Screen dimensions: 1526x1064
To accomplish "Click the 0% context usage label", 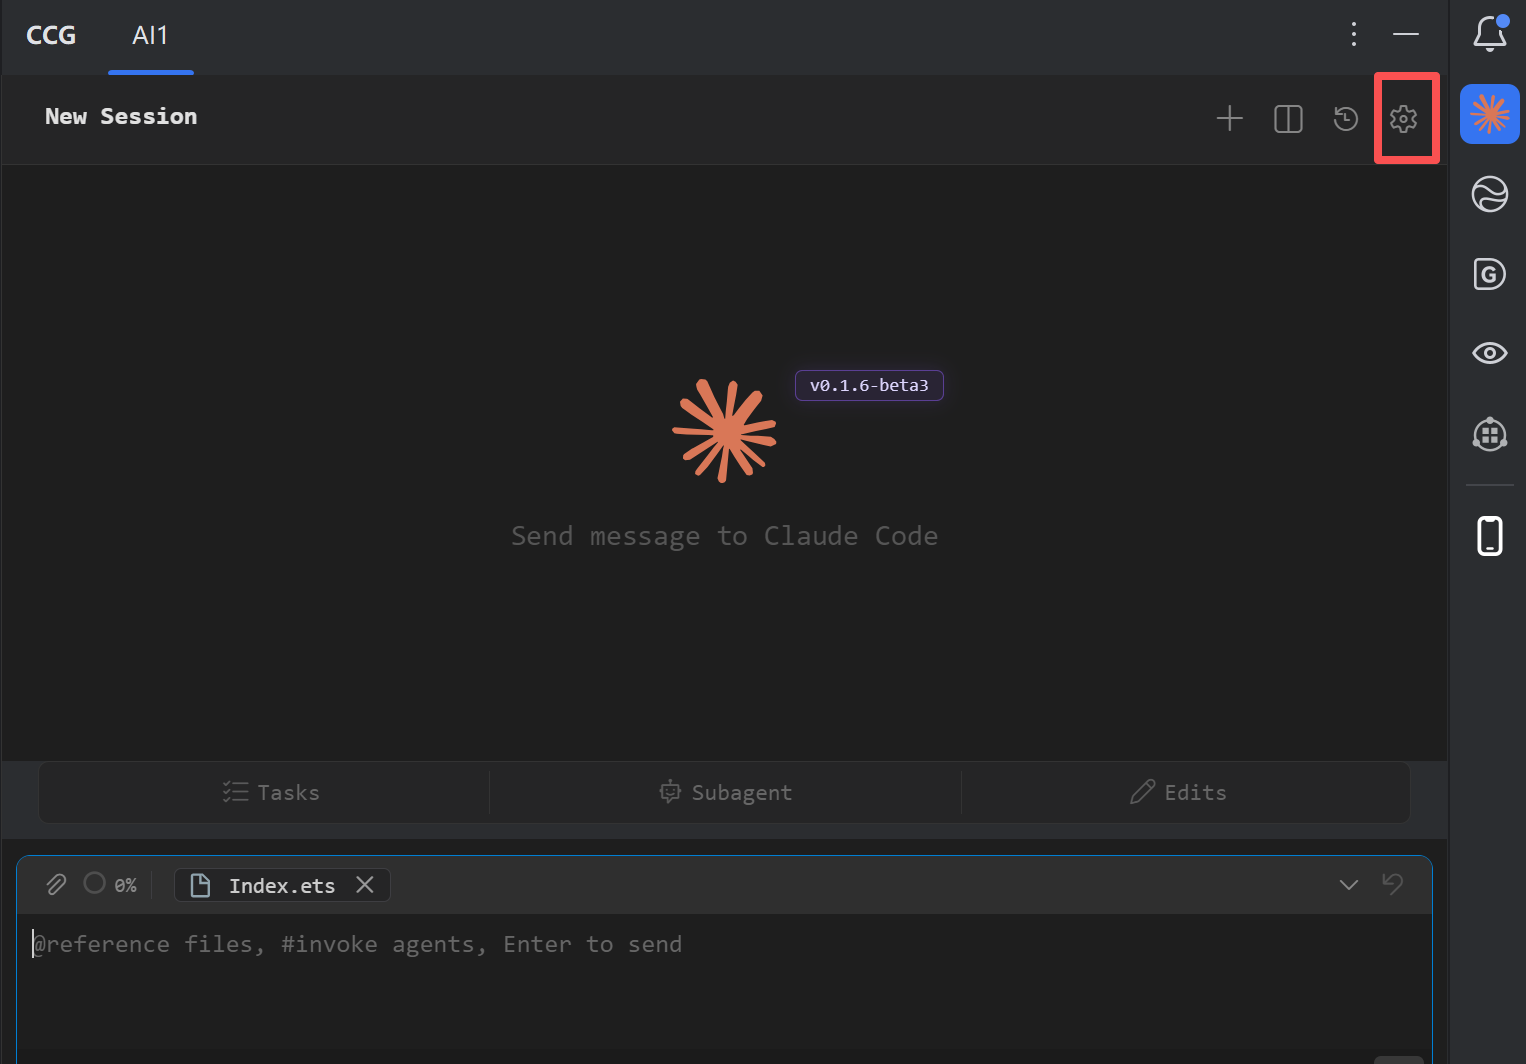I will pyautogui.click(x=125, y=885).
